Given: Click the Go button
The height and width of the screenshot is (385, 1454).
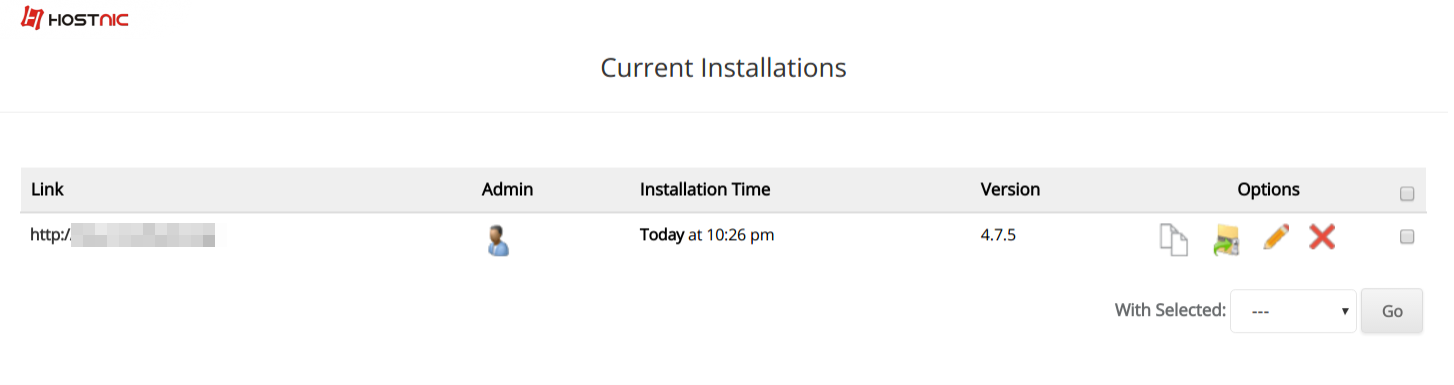Looking at the screenshot, I should click(x=1392, y=311).
